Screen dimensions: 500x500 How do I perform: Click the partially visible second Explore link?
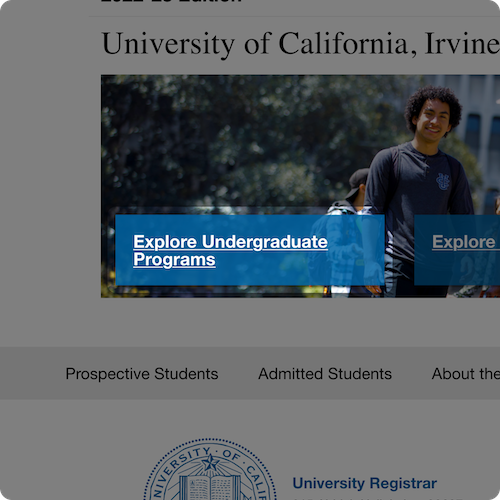click(466, 242)
